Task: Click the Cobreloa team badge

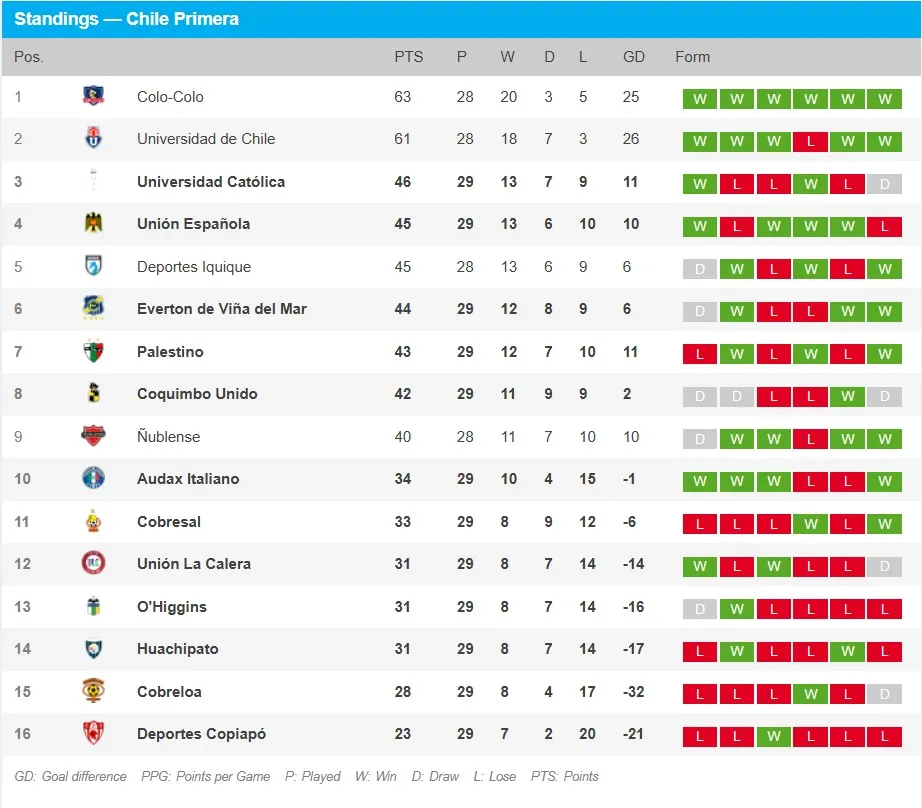Action: [x=93, y=692]
